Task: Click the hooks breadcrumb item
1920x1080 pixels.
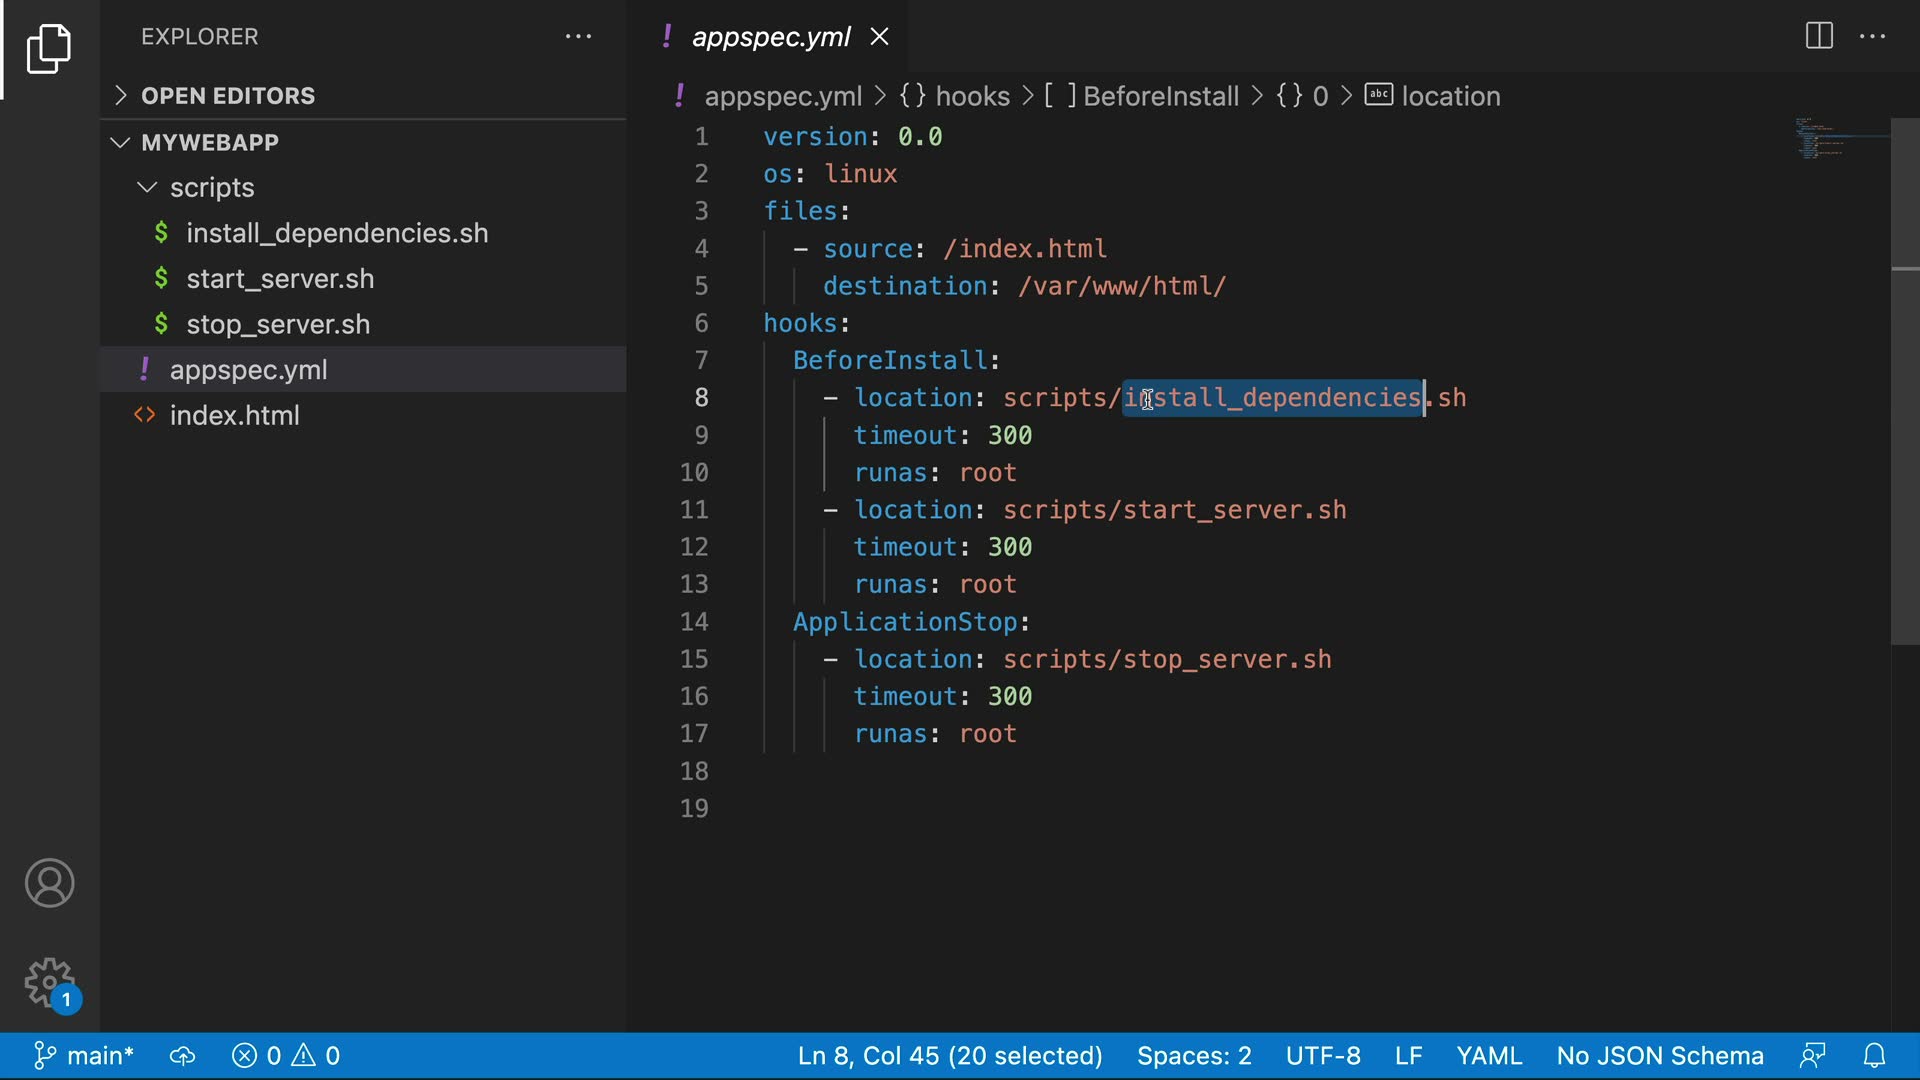Action: pyautogui.click(x=972, y=96)
